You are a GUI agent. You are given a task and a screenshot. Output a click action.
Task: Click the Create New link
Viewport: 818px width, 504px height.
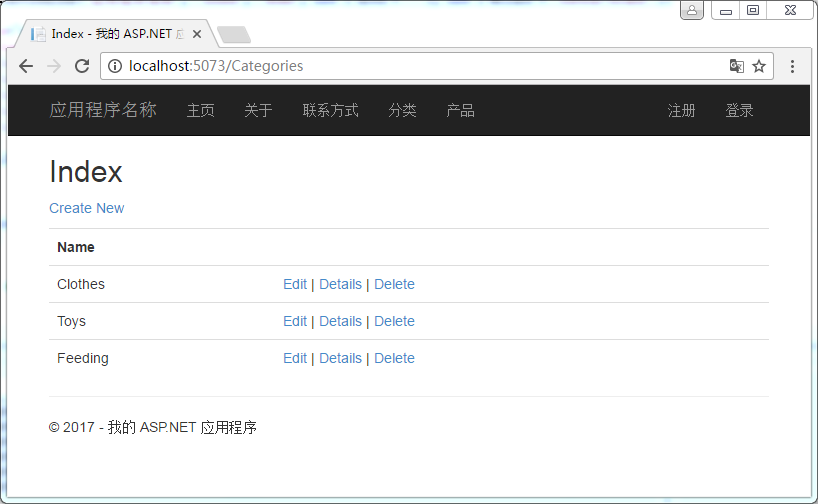click(87, 208)
